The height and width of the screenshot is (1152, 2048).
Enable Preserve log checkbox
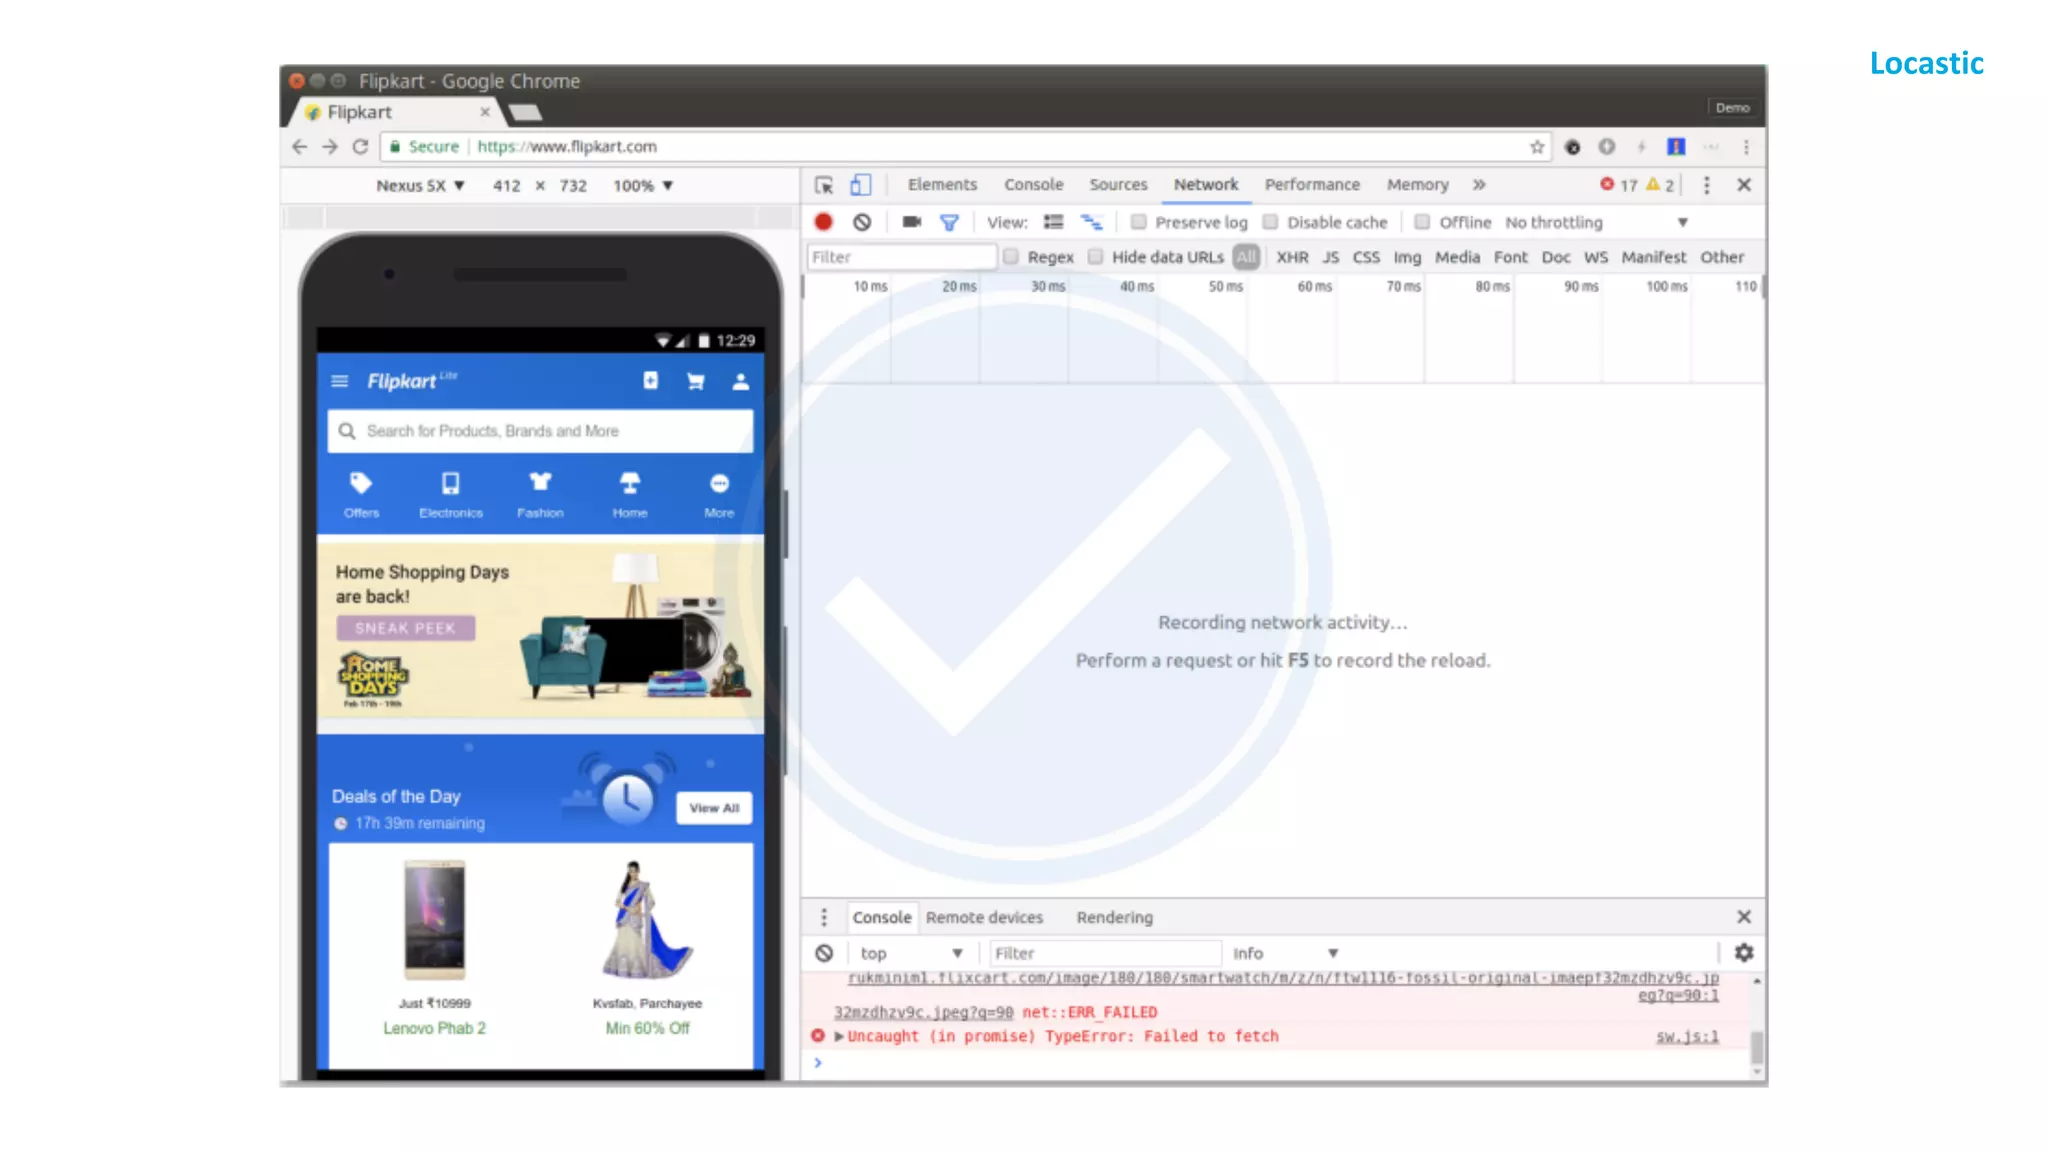tap(1139, 222)
